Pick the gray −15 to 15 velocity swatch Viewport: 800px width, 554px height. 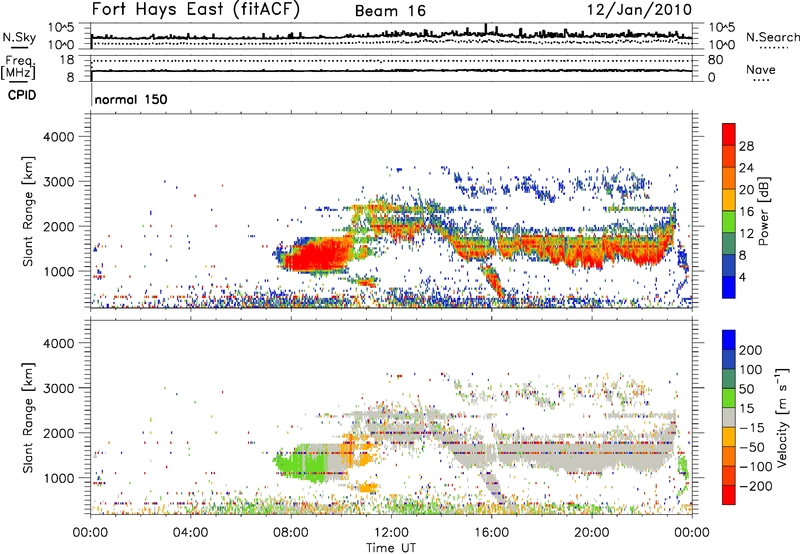coord(729,417)
